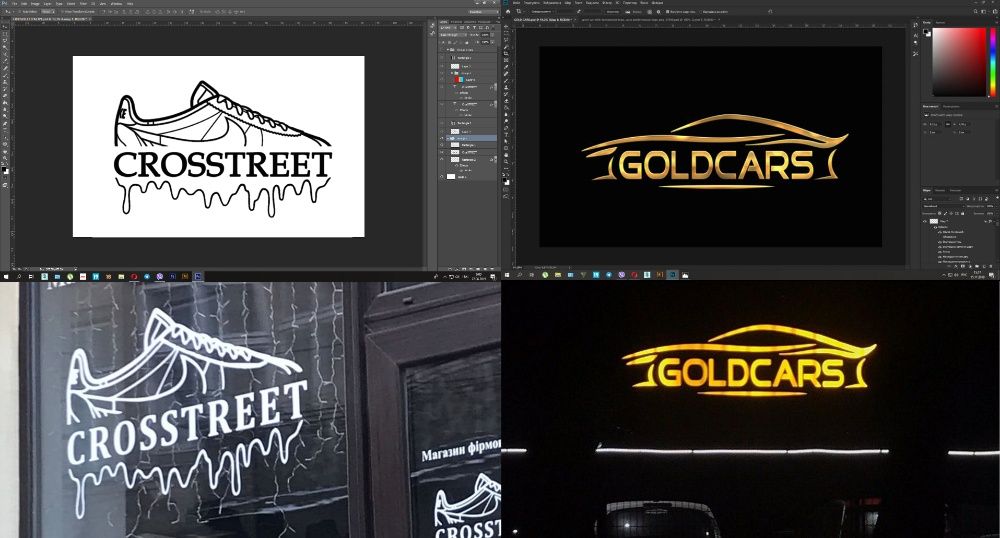
Task: Pick the Type tool in left Photoshop window
Action: [x=4, y=130]
